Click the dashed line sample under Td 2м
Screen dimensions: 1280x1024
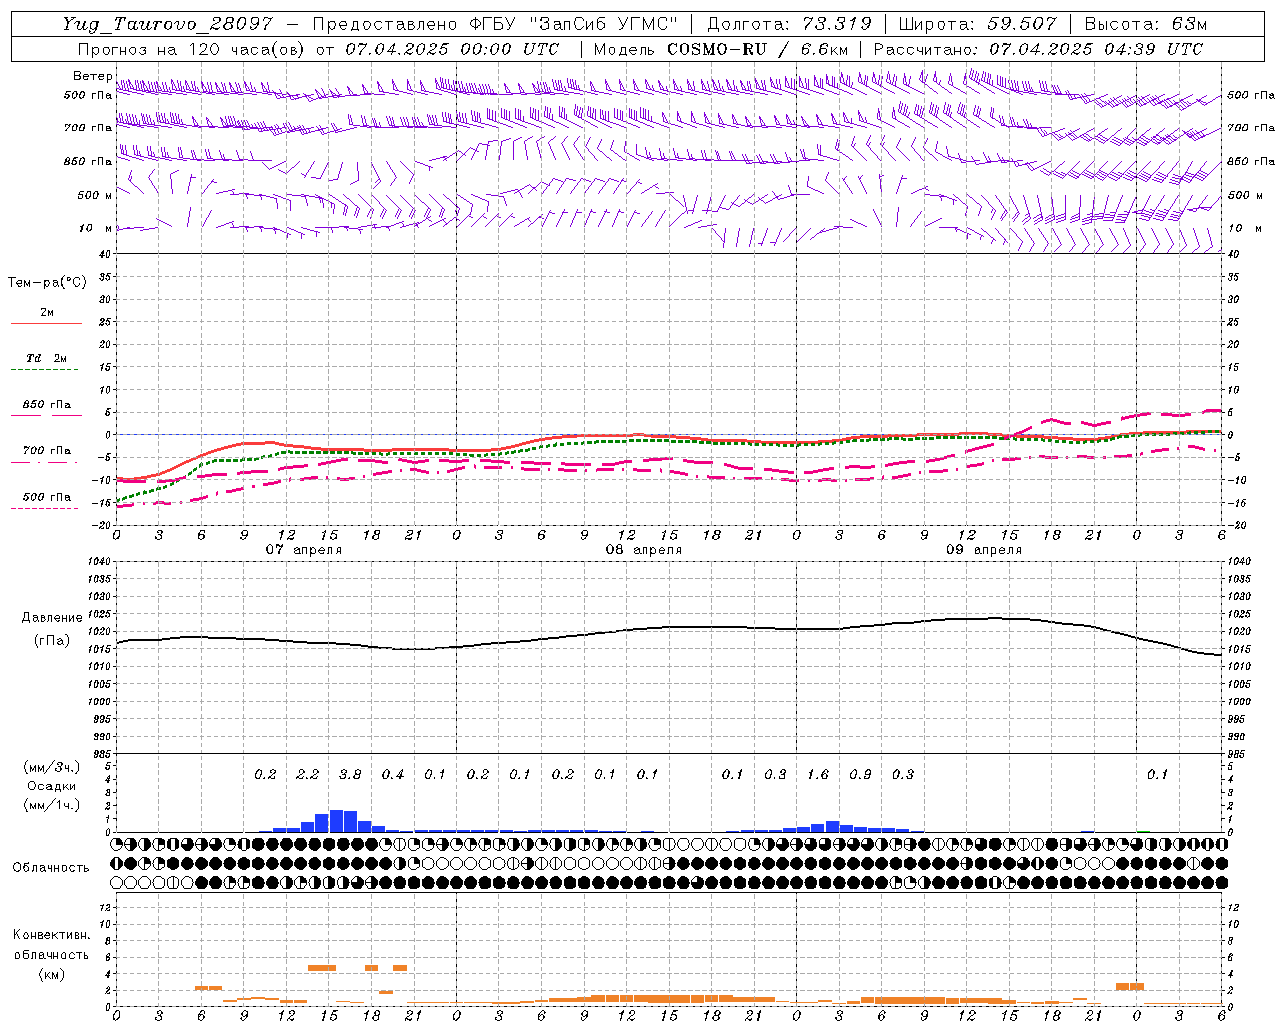click(44, 370)
